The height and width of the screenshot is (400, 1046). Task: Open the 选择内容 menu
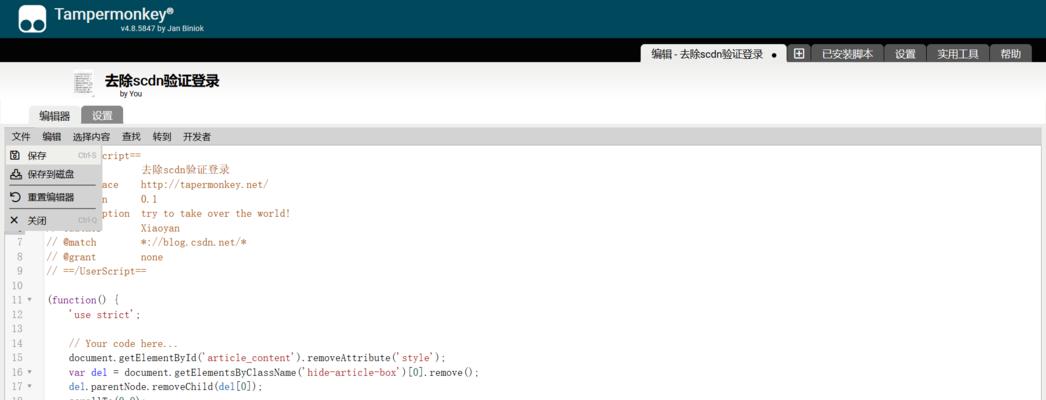click(91, 137)
